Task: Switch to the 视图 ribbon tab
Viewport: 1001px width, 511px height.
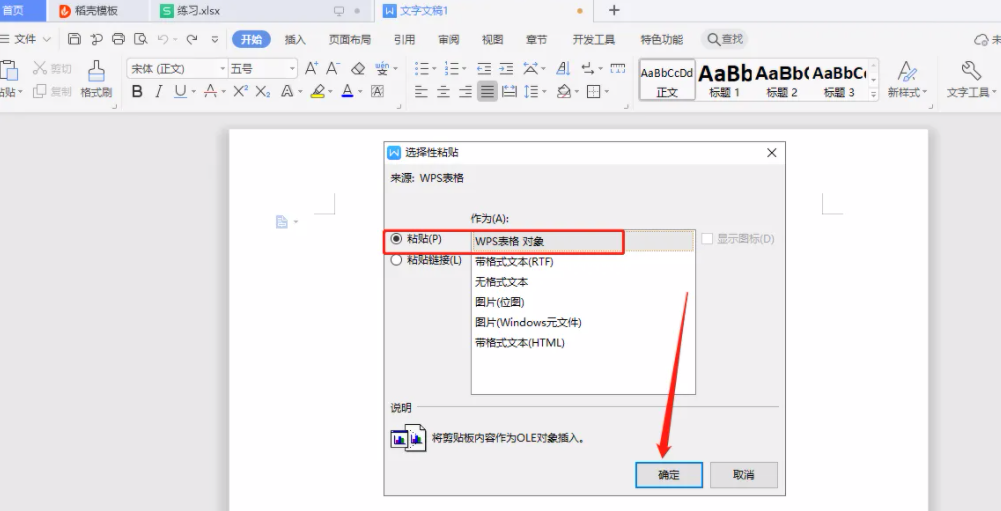Action: coord(492,40)
